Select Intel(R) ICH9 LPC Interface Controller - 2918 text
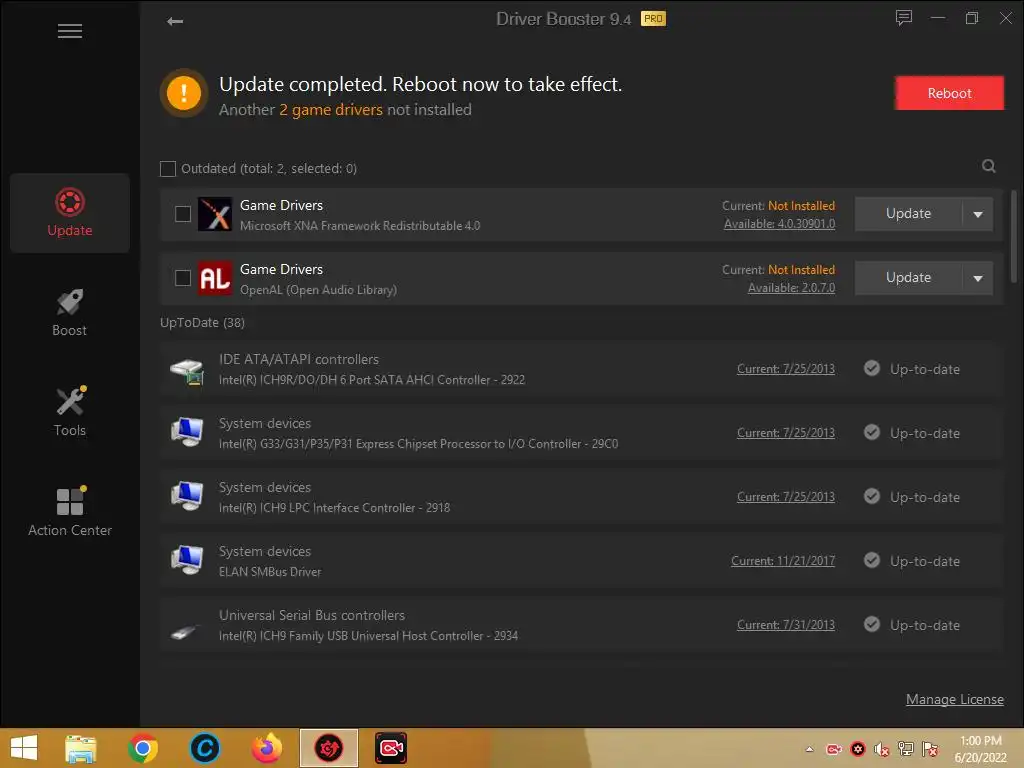 (x=334, y=508)
